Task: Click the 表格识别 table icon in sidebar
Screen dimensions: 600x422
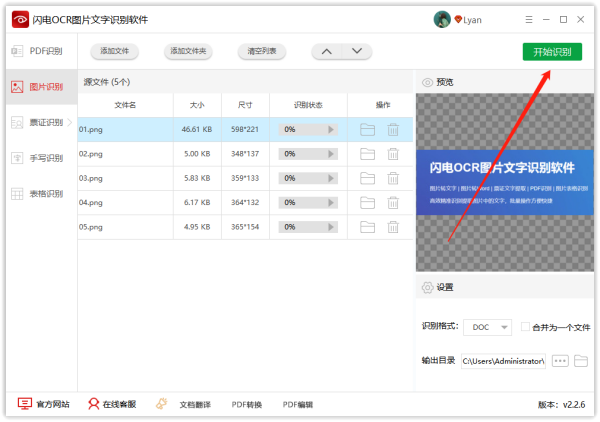Action: point(17,194)
